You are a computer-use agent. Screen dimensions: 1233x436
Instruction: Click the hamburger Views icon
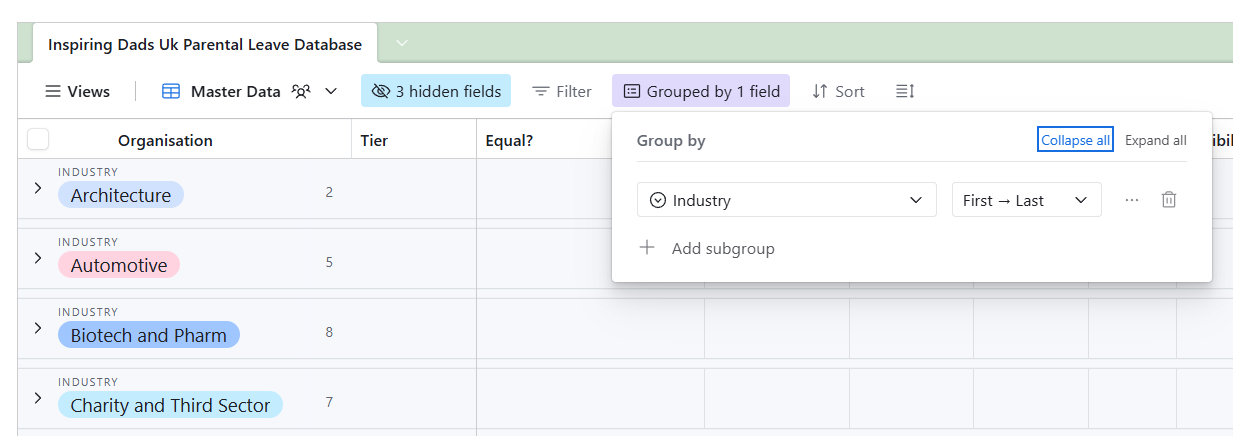pyautogui.click(x=53, y=91)
